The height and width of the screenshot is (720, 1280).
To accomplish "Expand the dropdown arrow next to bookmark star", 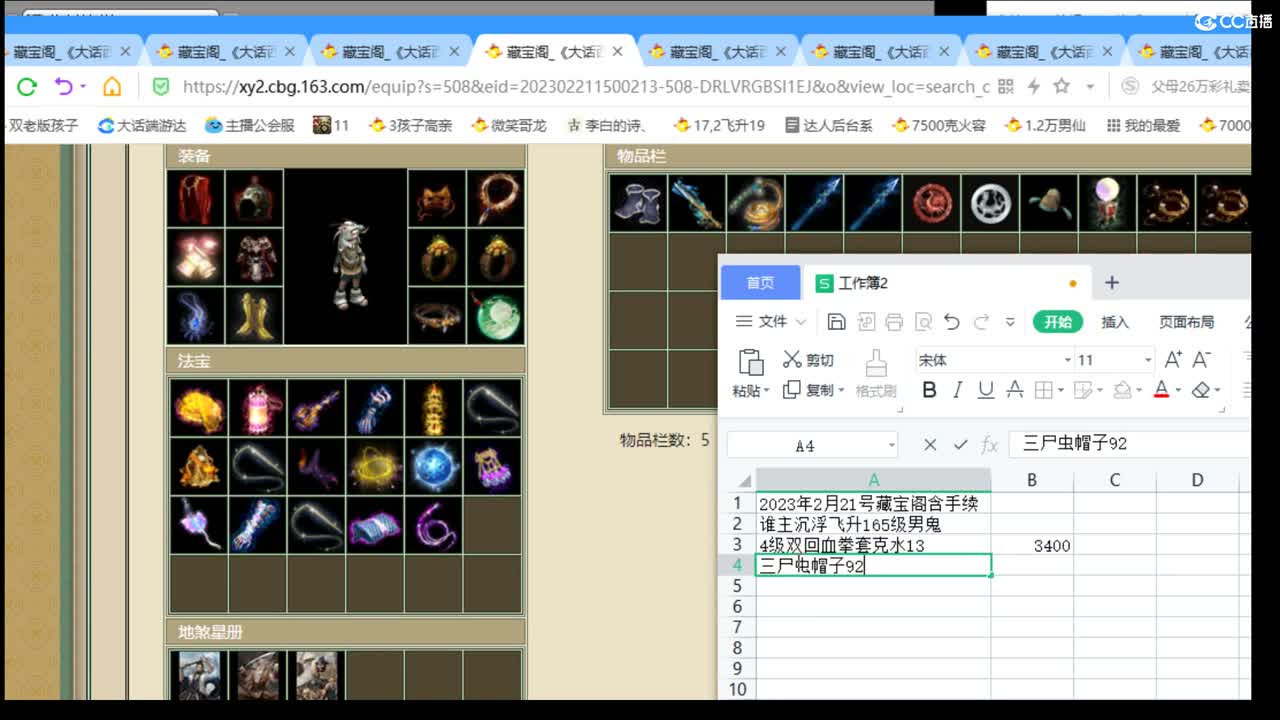I will pos(1090,87).
